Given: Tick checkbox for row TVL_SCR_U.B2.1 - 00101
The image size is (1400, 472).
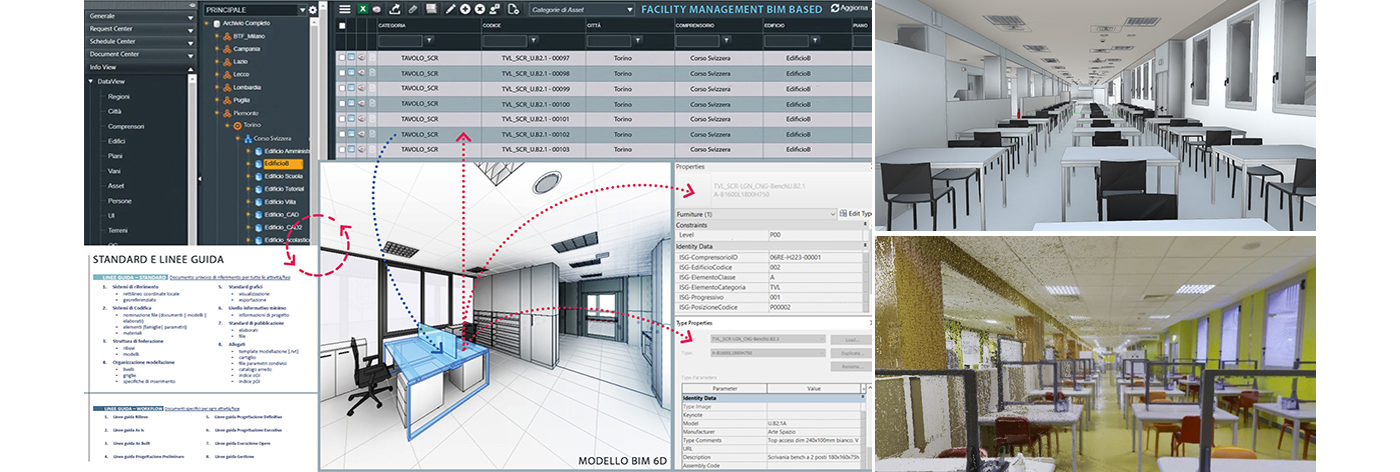Looking at the screenshot, I should pyautogui.click(x=342, y=118).
